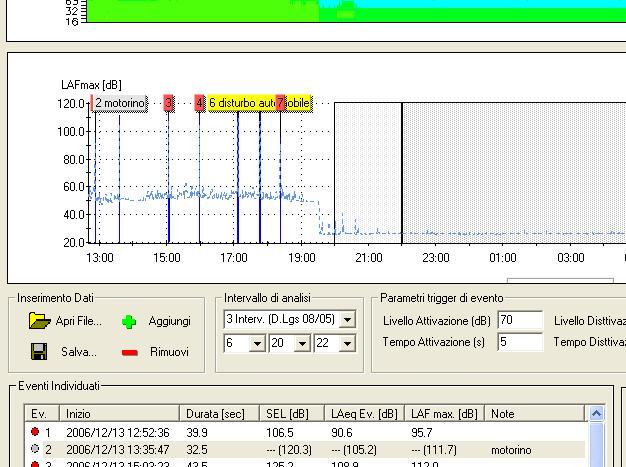The width and height of the screenshot is (626, 467).
Task: Select the row starting 2006/12/13 12:52:36
Action: click(305, 433)
